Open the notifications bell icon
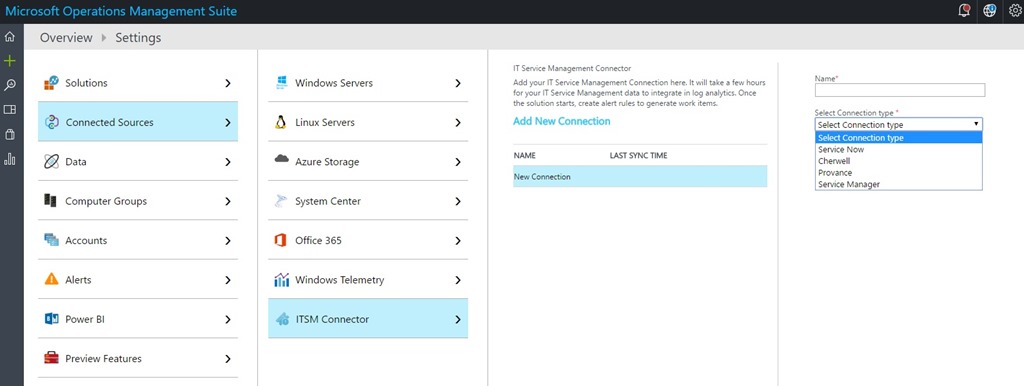Viewport: 1024px width, 386px height. 964,10
